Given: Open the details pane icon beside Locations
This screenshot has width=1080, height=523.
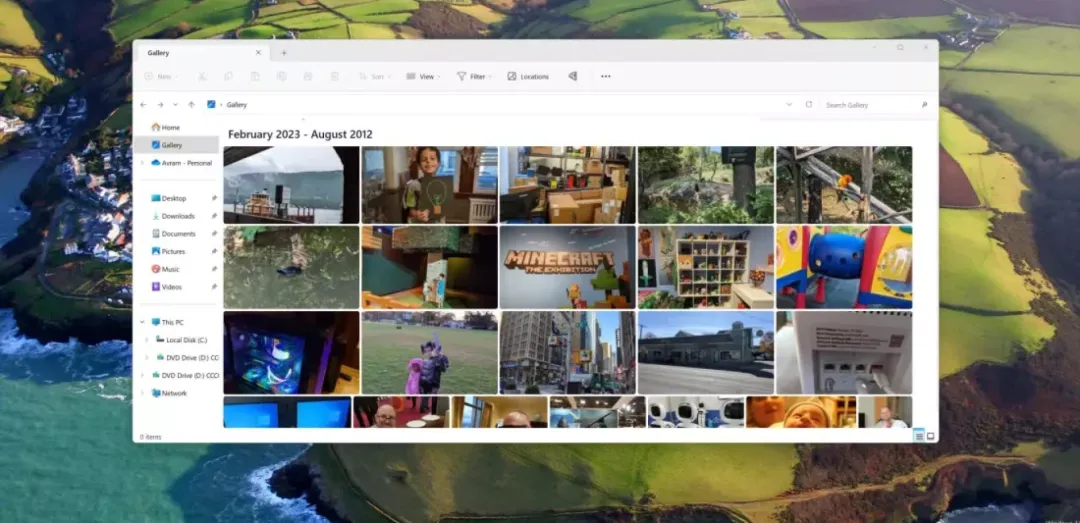Looking at the screenshot, I should tap(572, 76).
